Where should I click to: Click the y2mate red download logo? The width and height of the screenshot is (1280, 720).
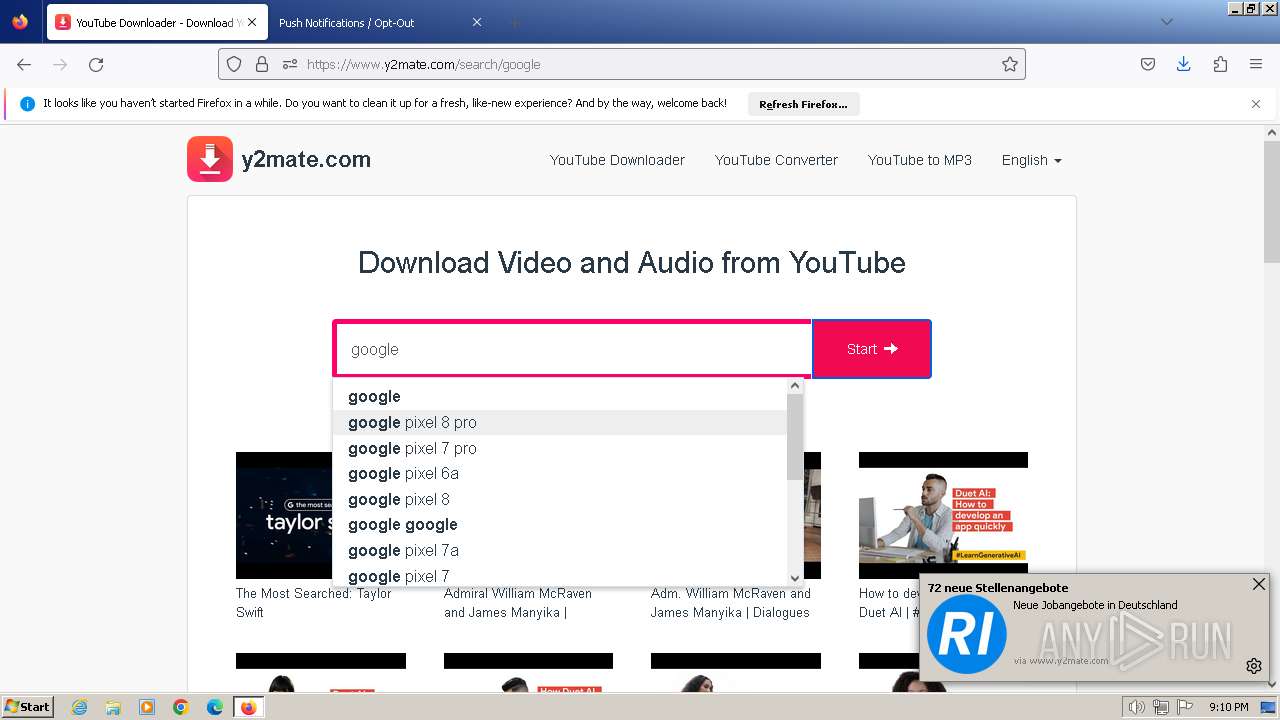click(210, 159)
